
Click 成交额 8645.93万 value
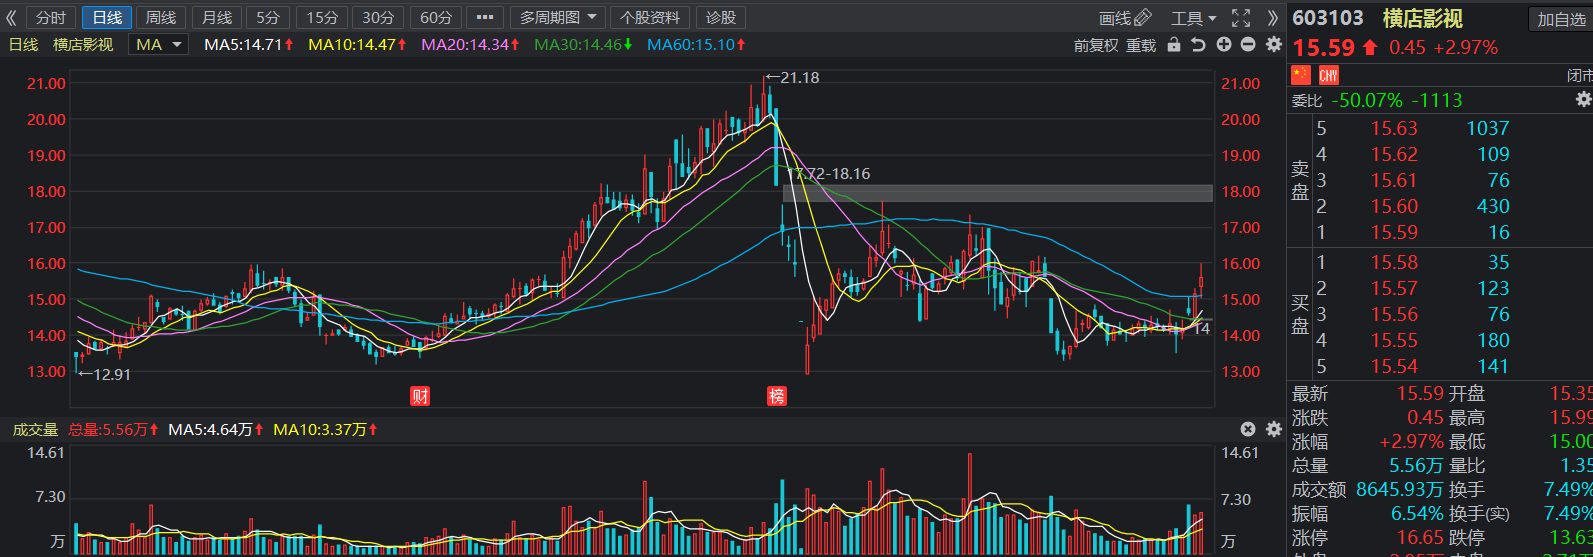(x=1400, y=490)
